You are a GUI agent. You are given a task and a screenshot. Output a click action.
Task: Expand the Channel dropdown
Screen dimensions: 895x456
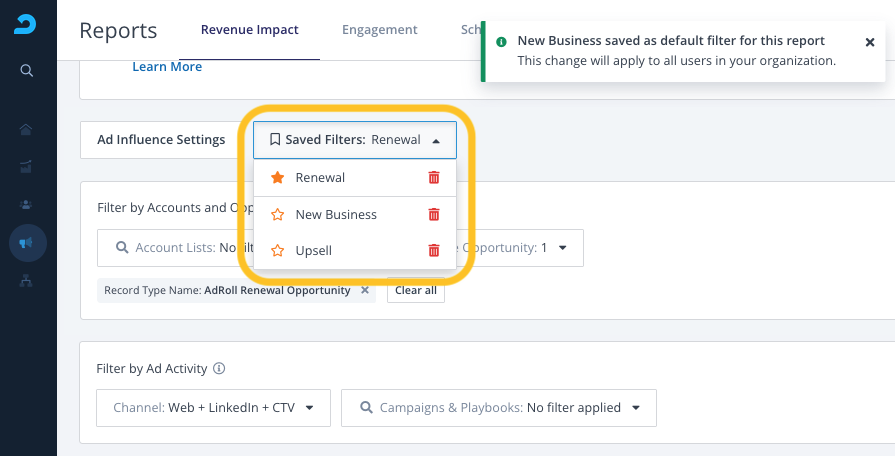click(x=212, y=408)
